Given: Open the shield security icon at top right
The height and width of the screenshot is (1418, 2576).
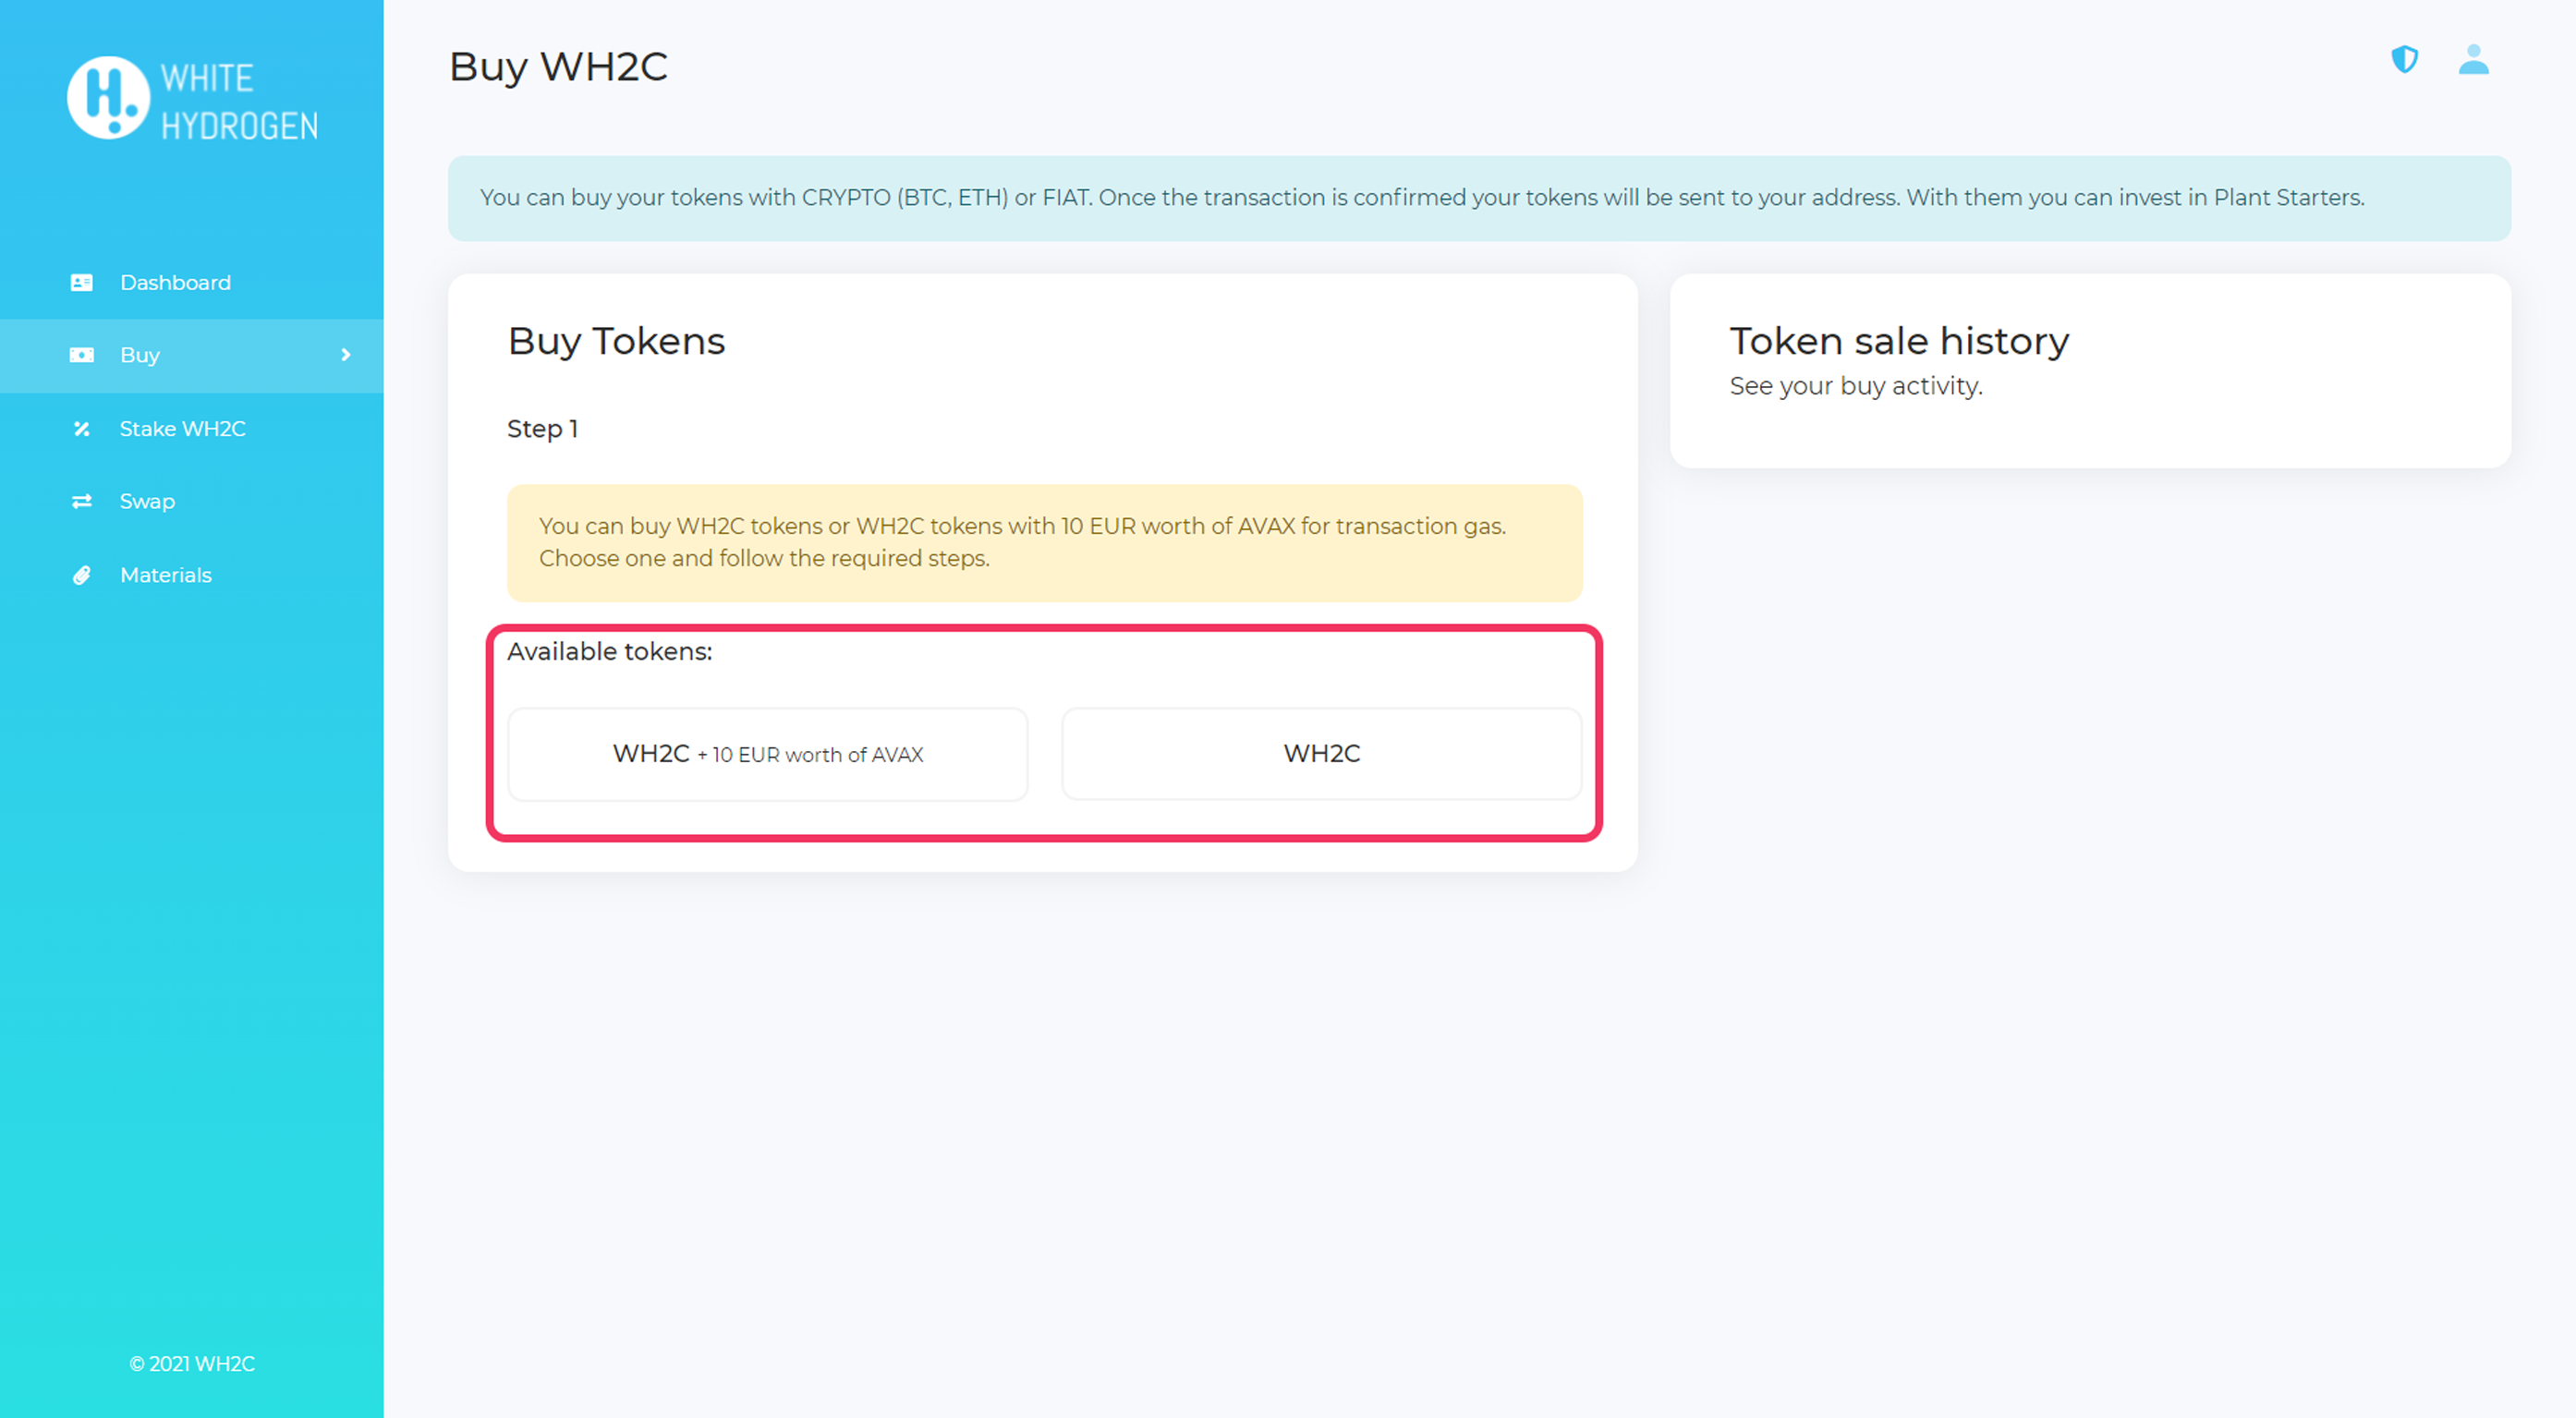Looking at the screenshot, I should 2404,62.
